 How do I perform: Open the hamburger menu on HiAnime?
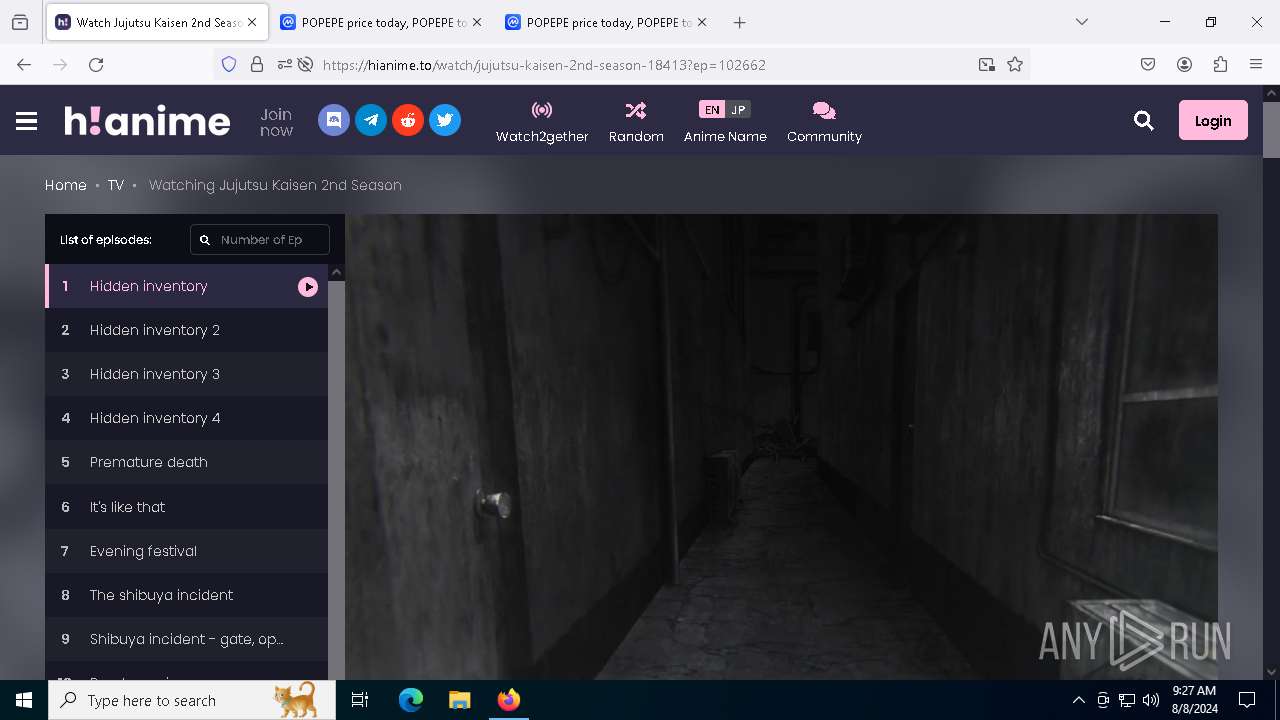click(x=27, y=121)
